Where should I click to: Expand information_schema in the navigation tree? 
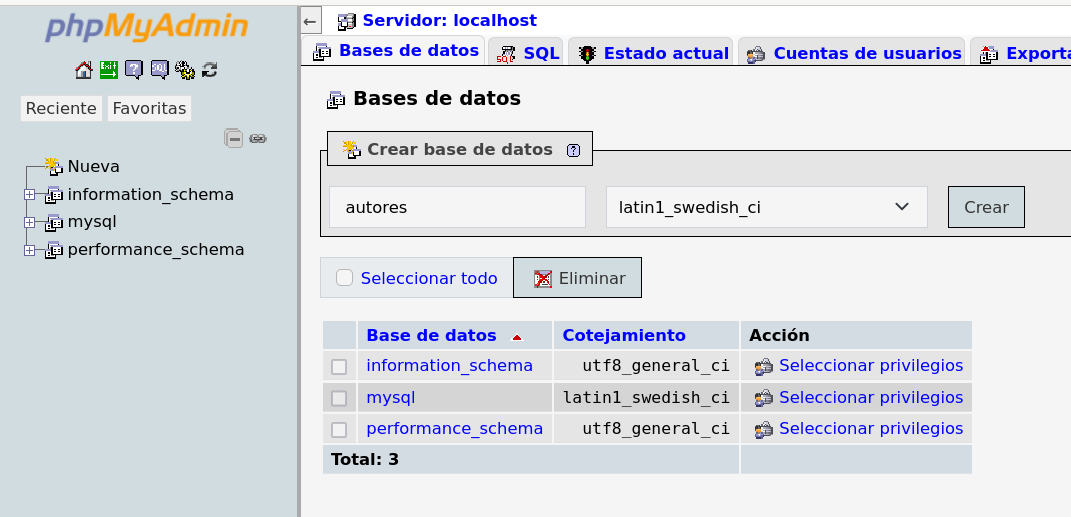(30, 195)
